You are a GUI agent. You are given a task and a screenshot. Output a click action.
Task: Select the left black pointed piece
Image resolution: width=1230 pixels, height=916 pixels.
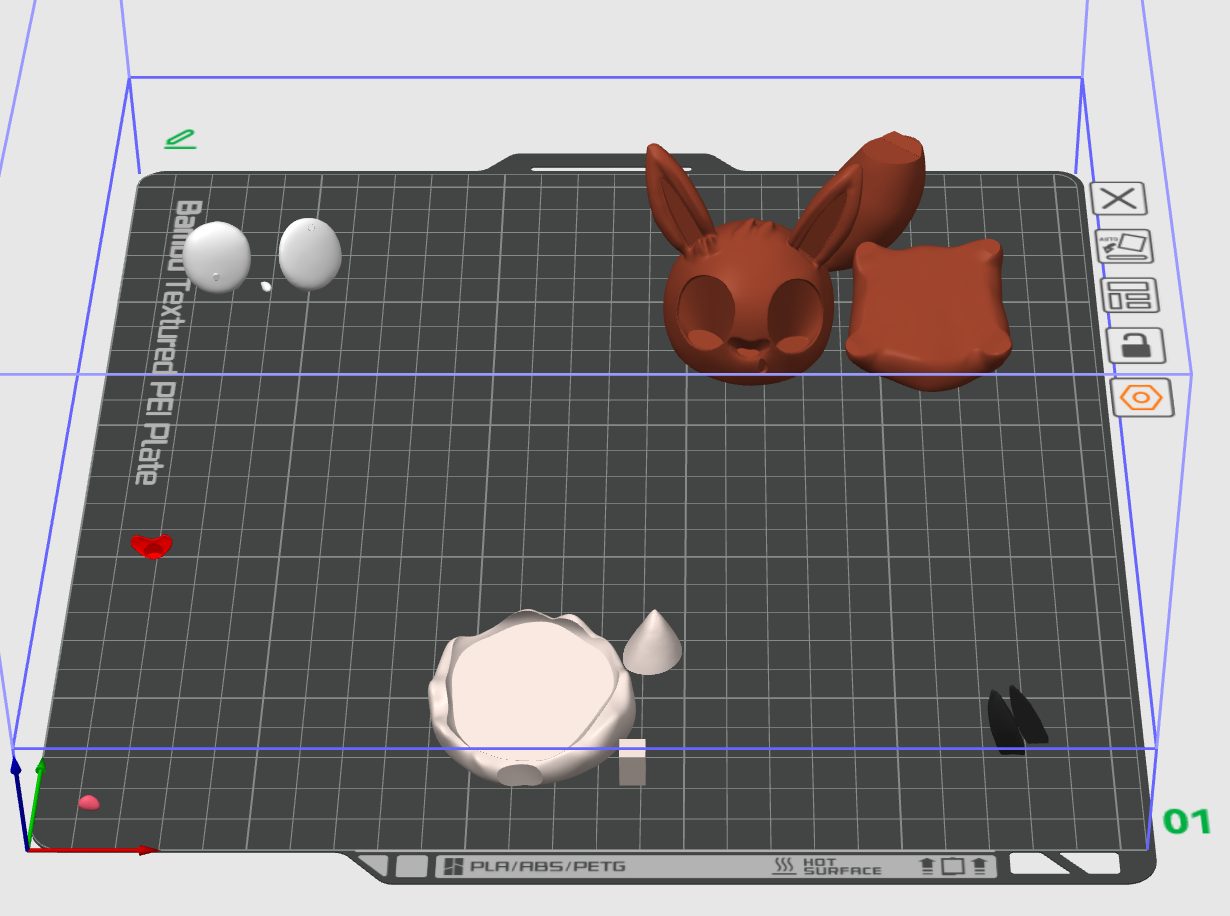tap(1003, 725)
